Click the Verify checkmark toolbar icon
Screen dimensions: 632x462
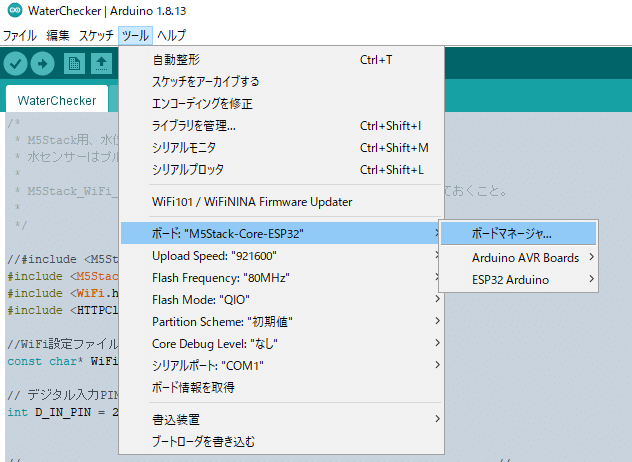15,64
